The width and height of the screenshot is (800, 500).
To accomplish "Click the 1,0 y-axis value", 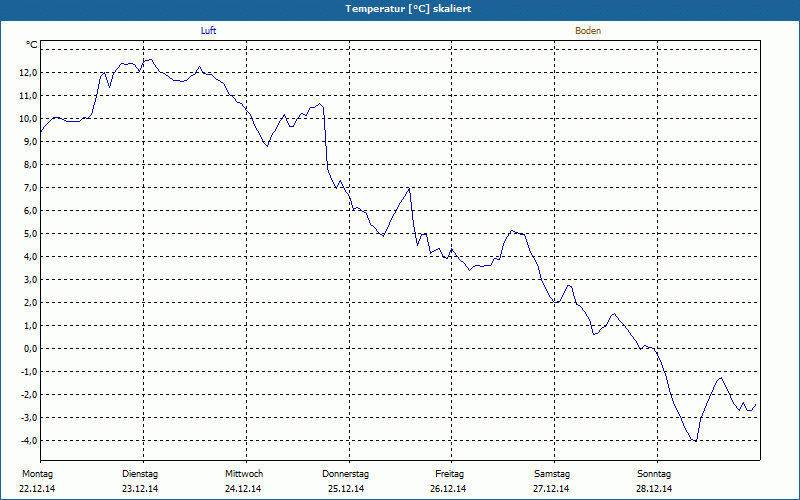I will pos(30,326).
